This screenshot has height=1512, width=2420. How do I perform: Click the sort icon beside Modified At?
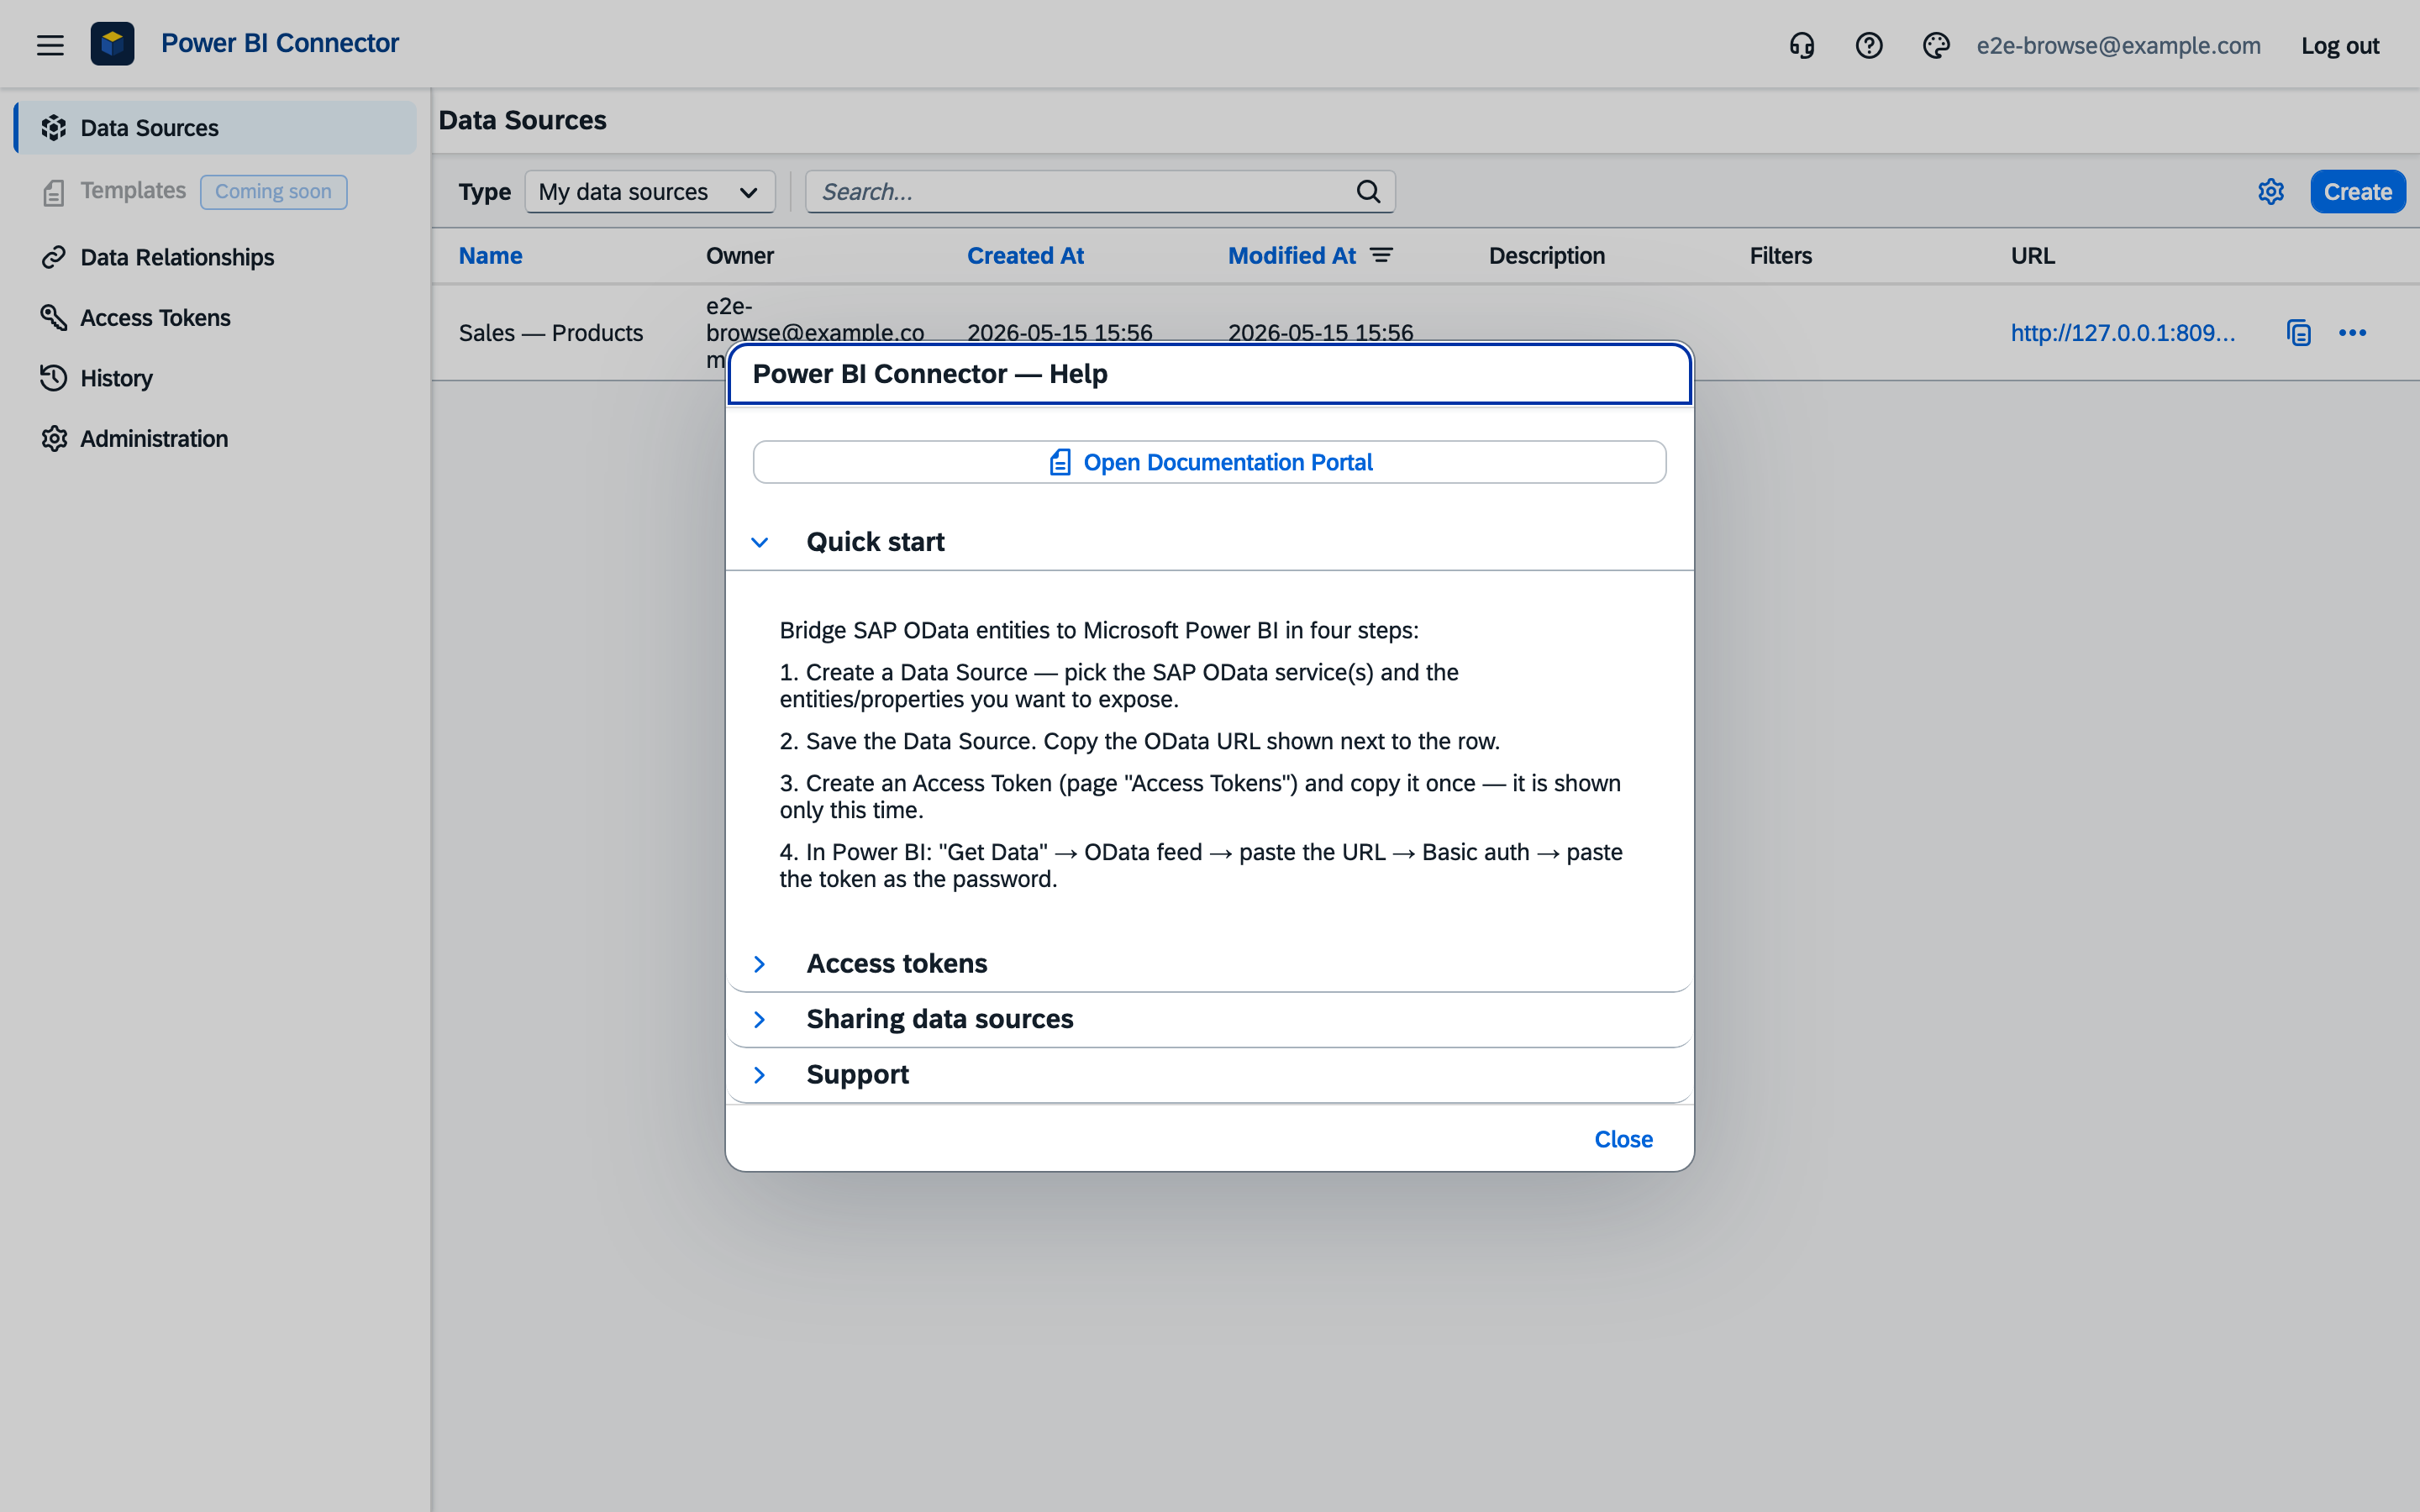[x=1381, y=256]
